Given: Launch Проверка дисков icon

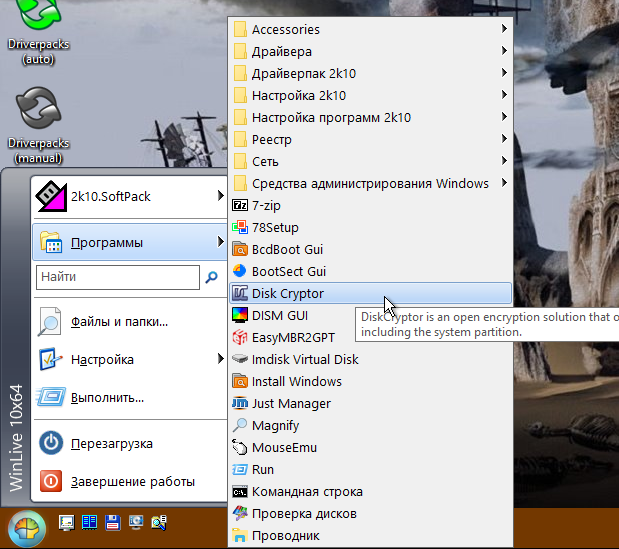Looking at the screenshot, I should pos(240,513).
